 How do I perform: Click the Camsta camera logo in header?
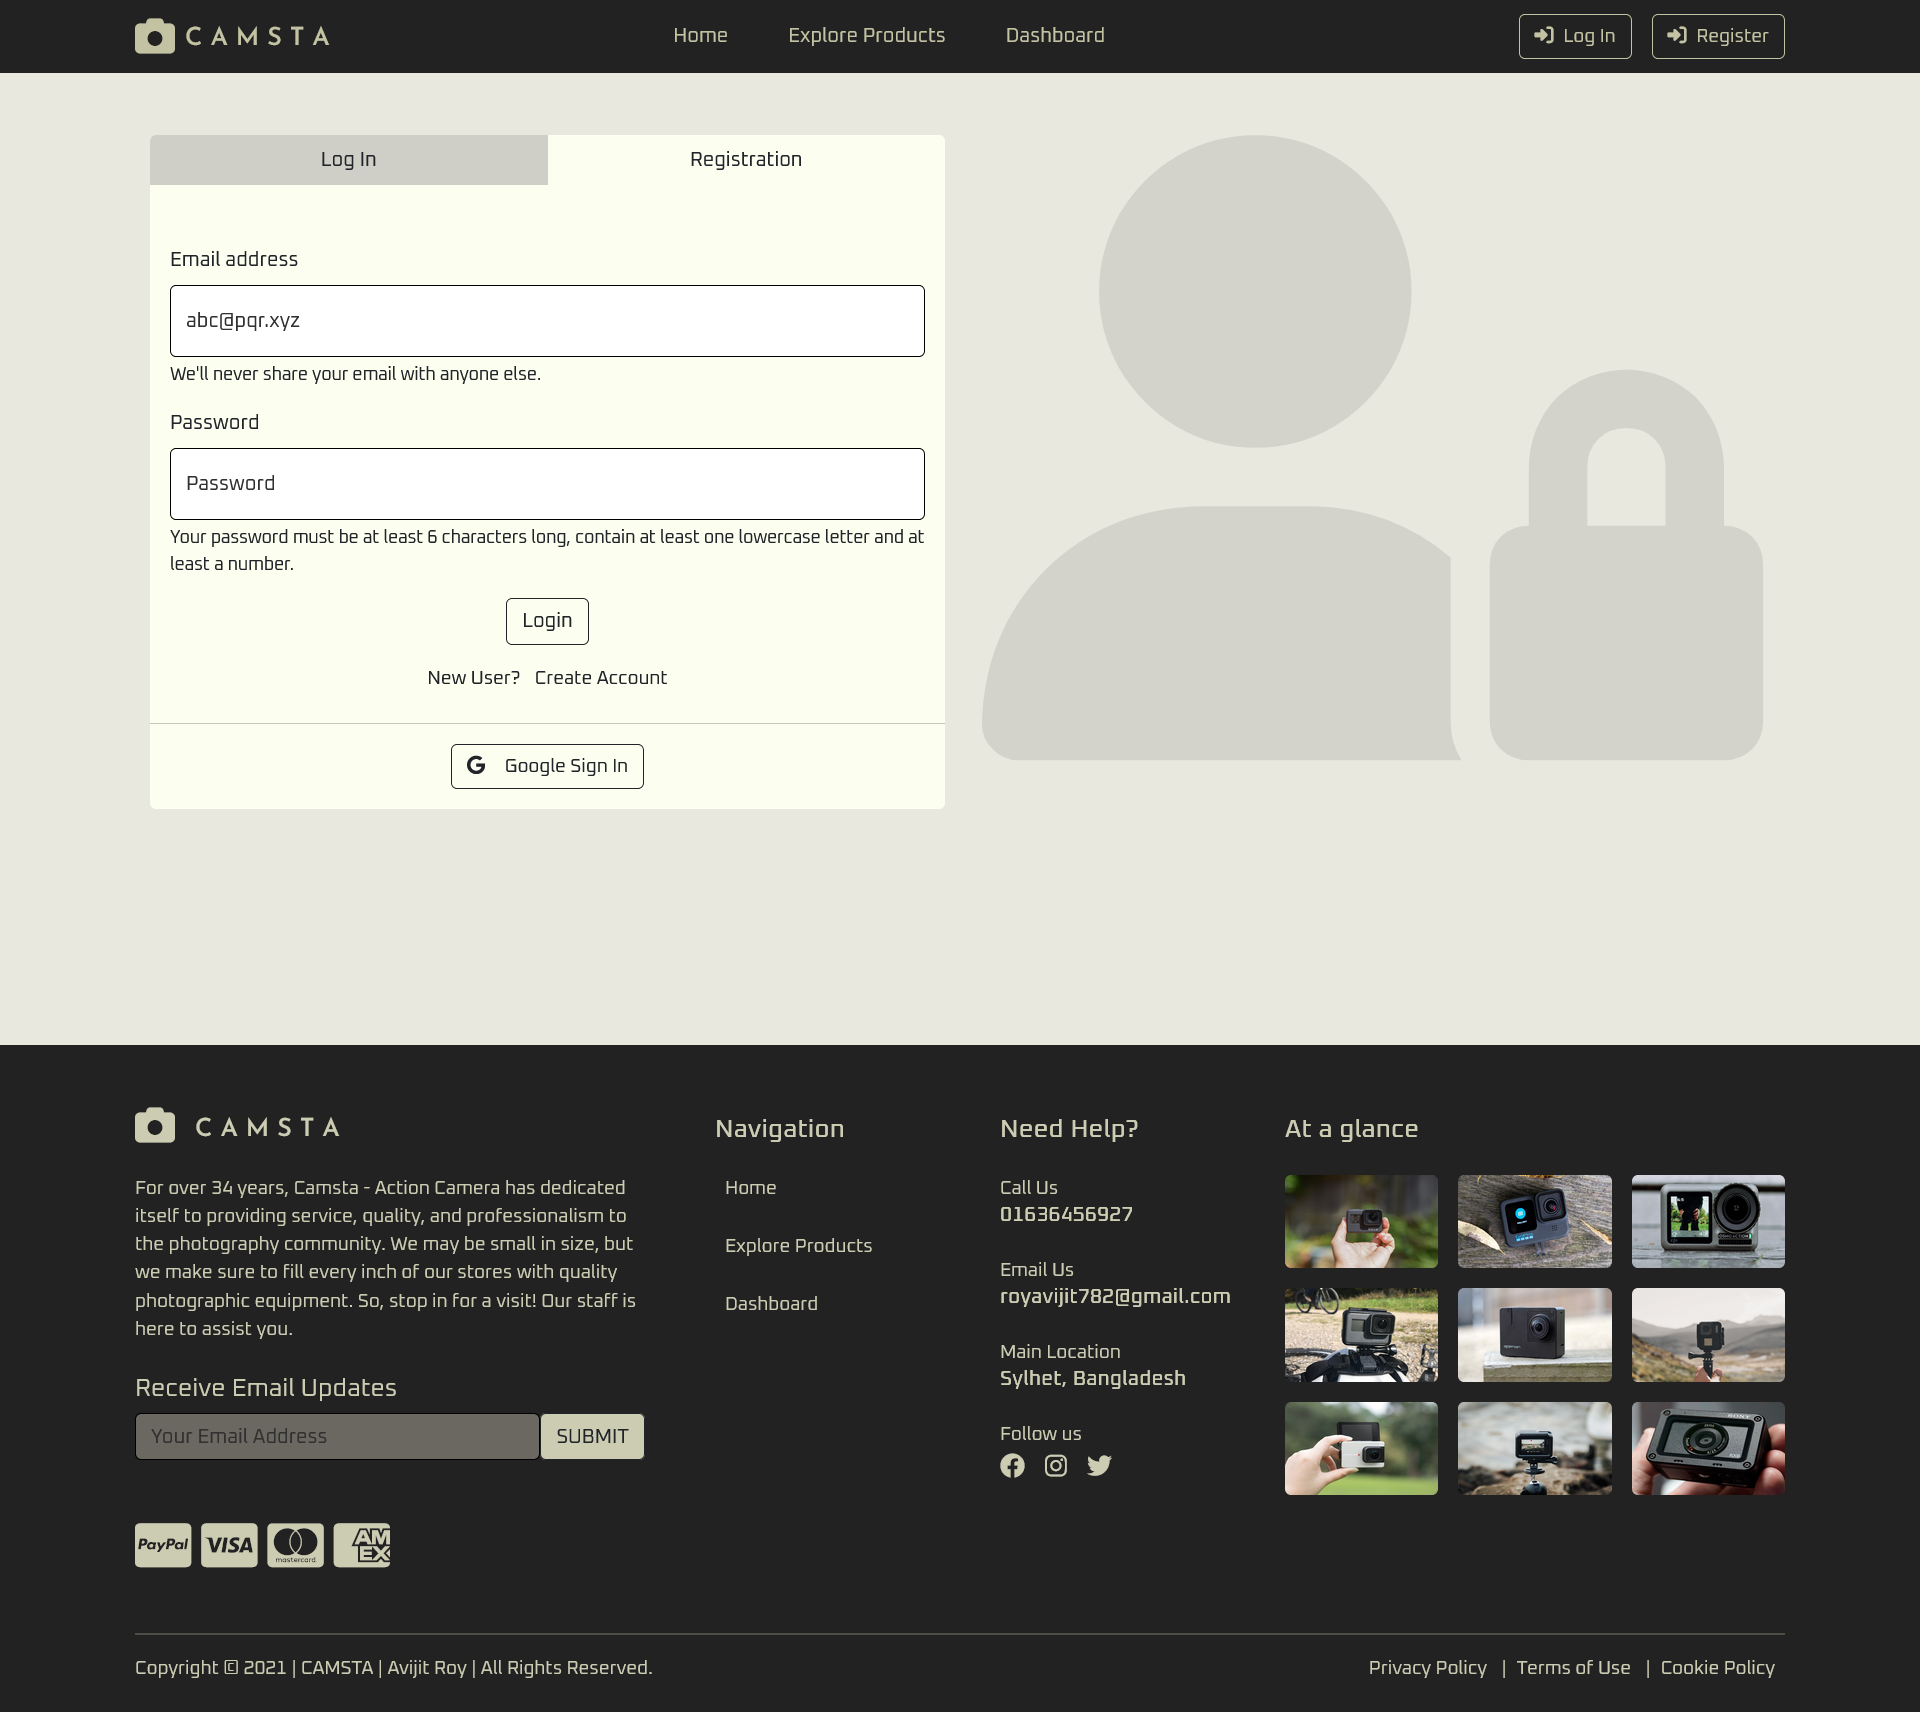[155, 36]
